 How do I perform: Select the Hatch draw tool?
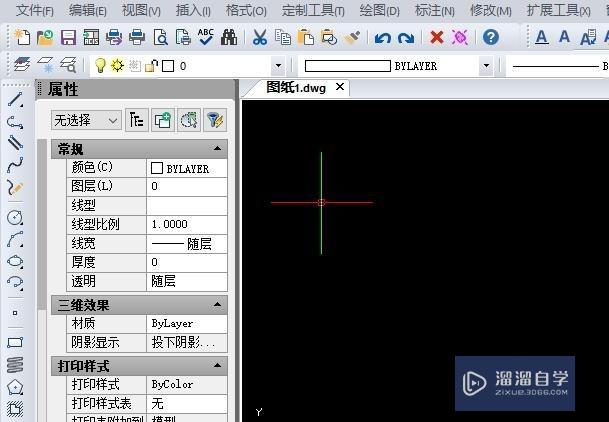pos(15,408)
